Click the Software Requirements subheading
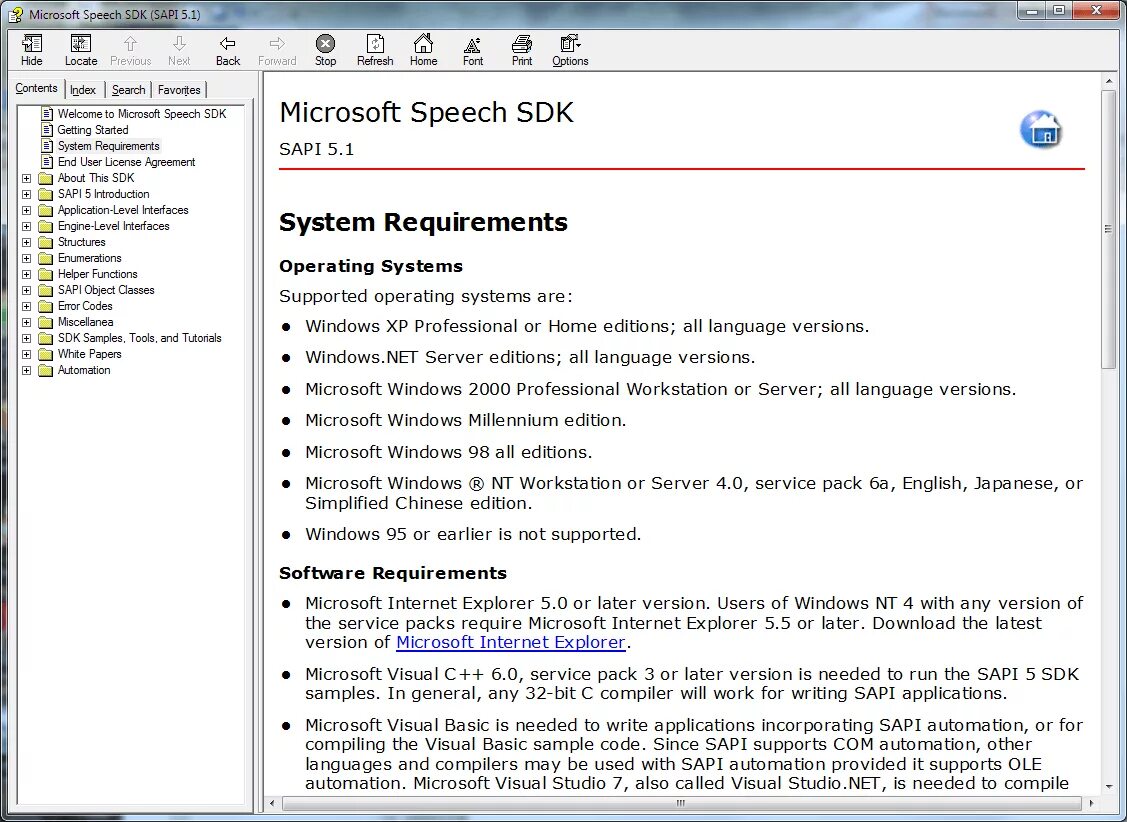1127x822 pixels. (x=393, y=573)
